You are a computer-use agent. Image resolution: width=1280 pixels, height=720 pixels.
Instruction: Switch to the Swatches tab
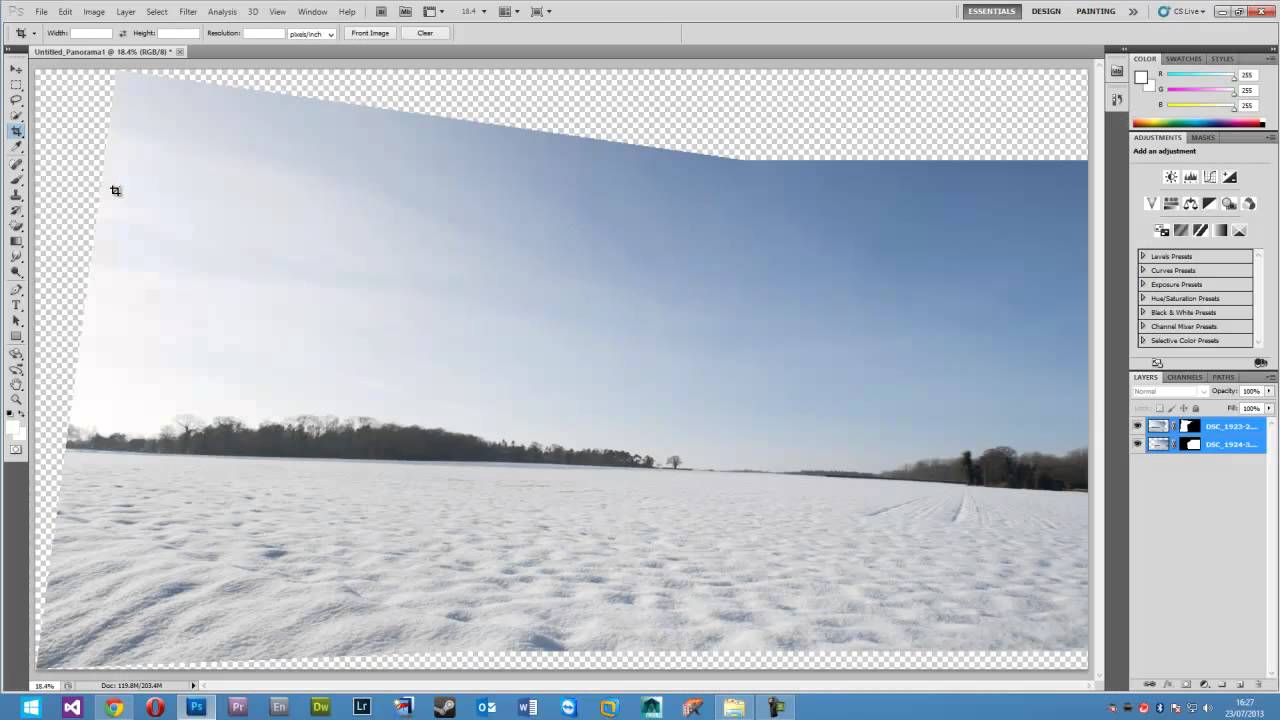point(1184,59)
